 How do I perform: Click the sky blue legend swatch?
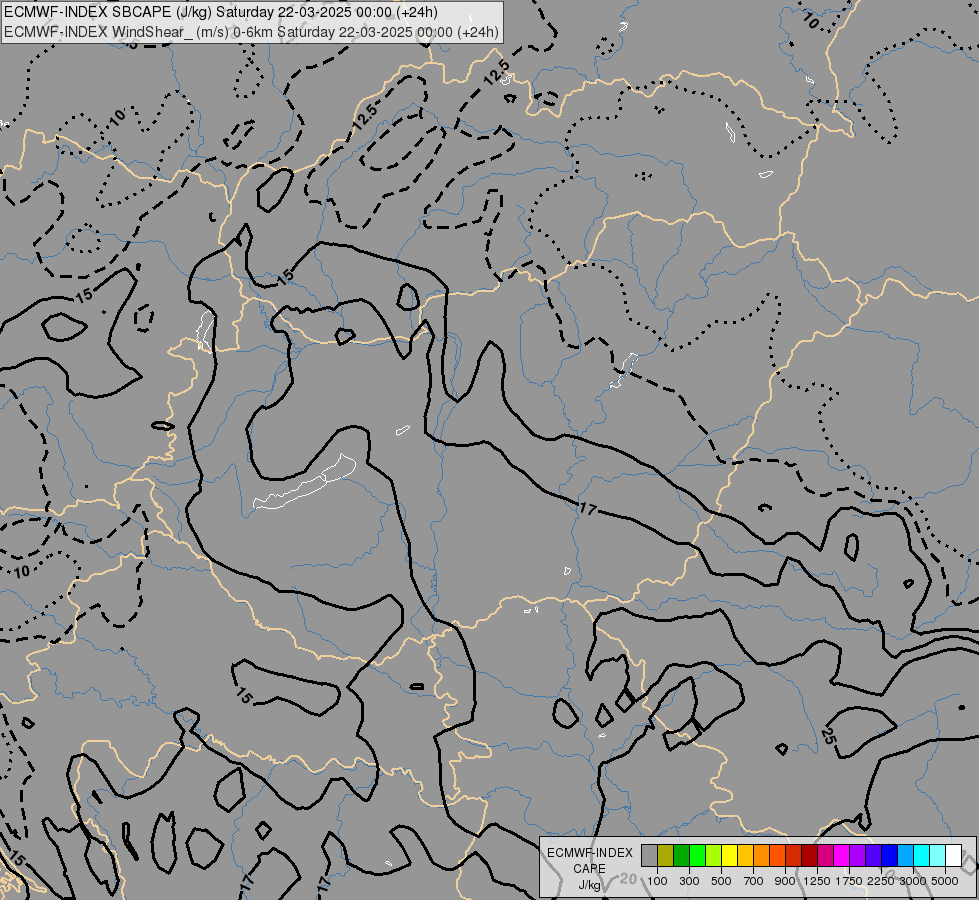pyautogui.click(x=905, y=856)
